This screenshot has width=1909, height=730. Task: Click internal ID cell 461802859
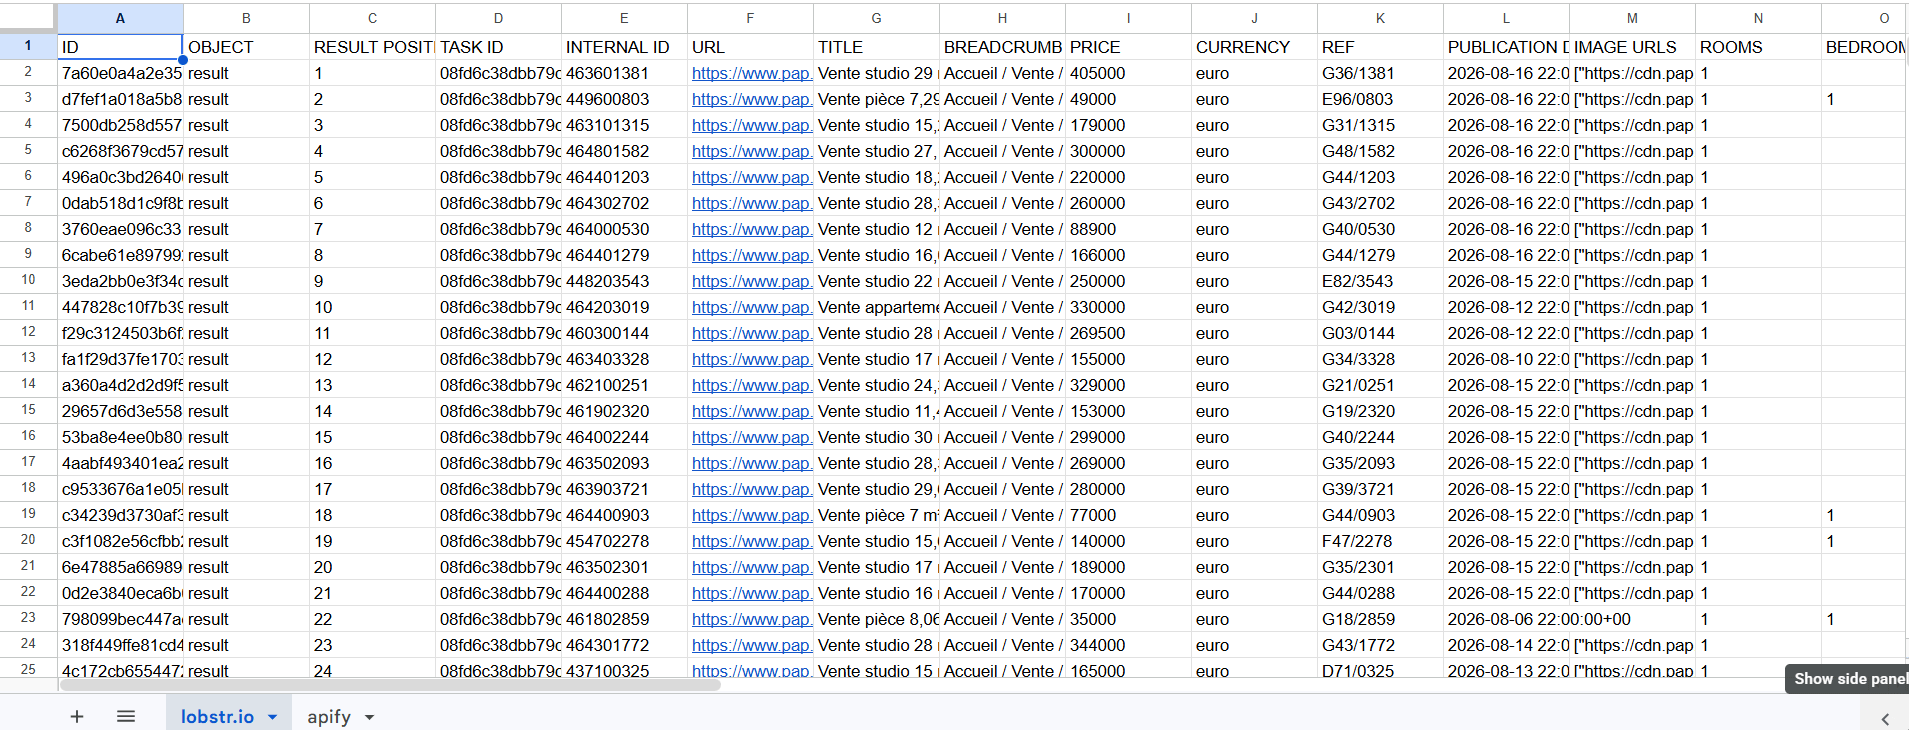click(x=624, y=619)
